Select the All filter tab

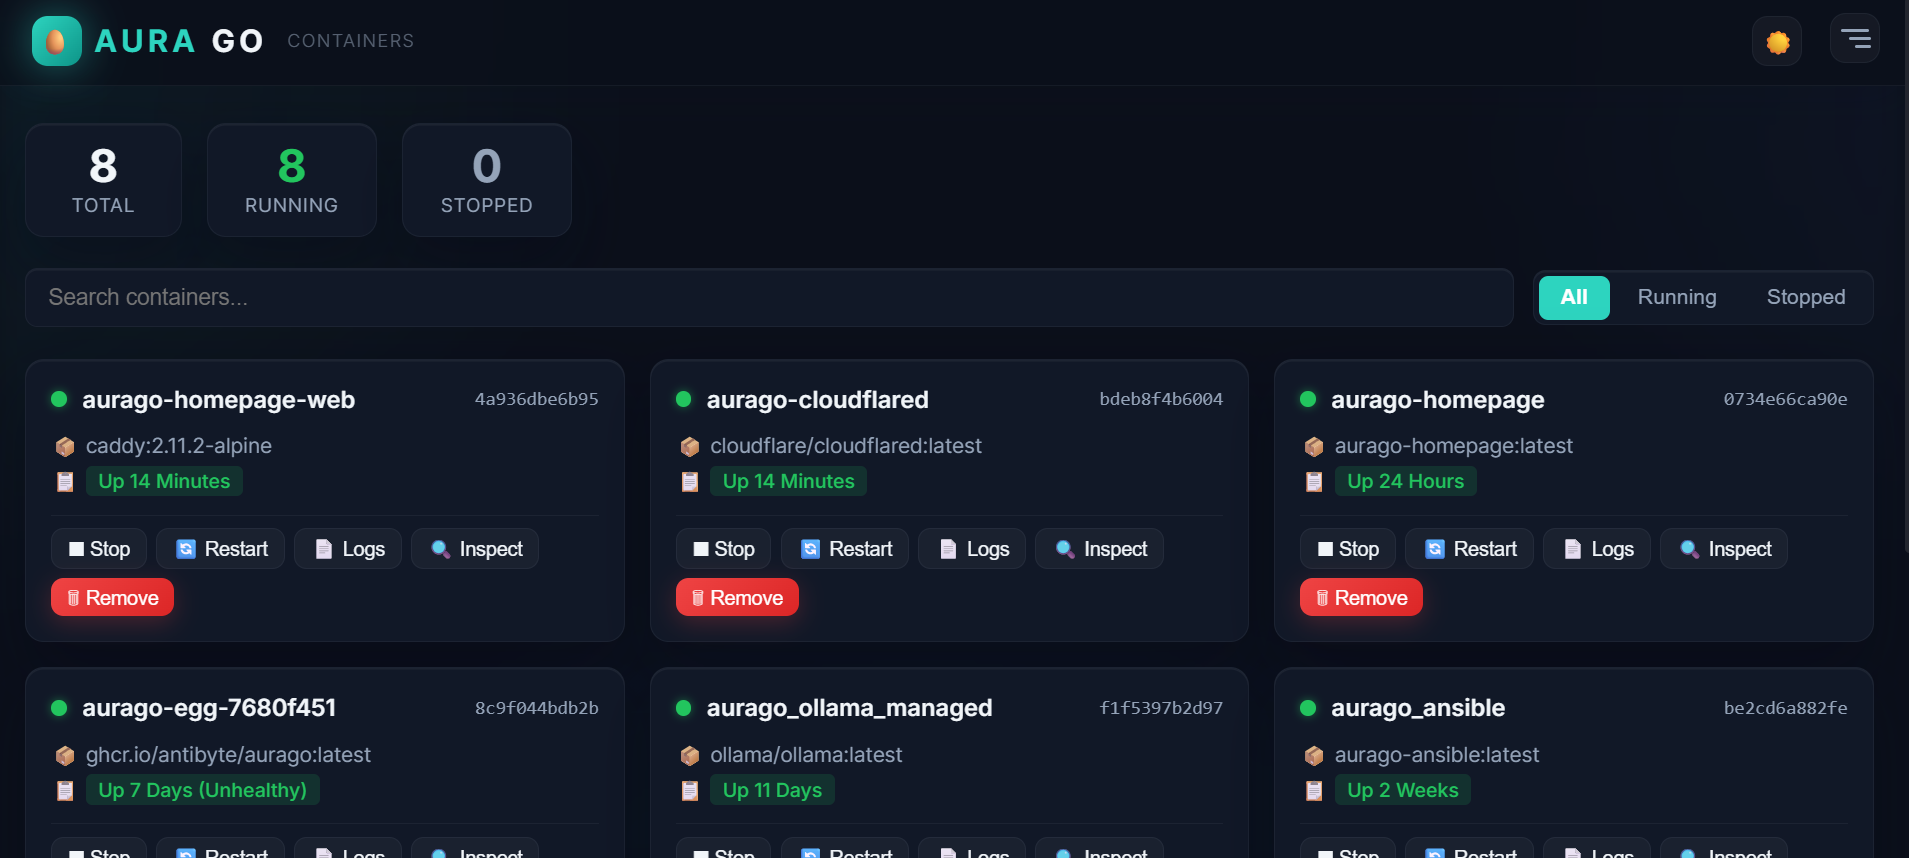1574,297
